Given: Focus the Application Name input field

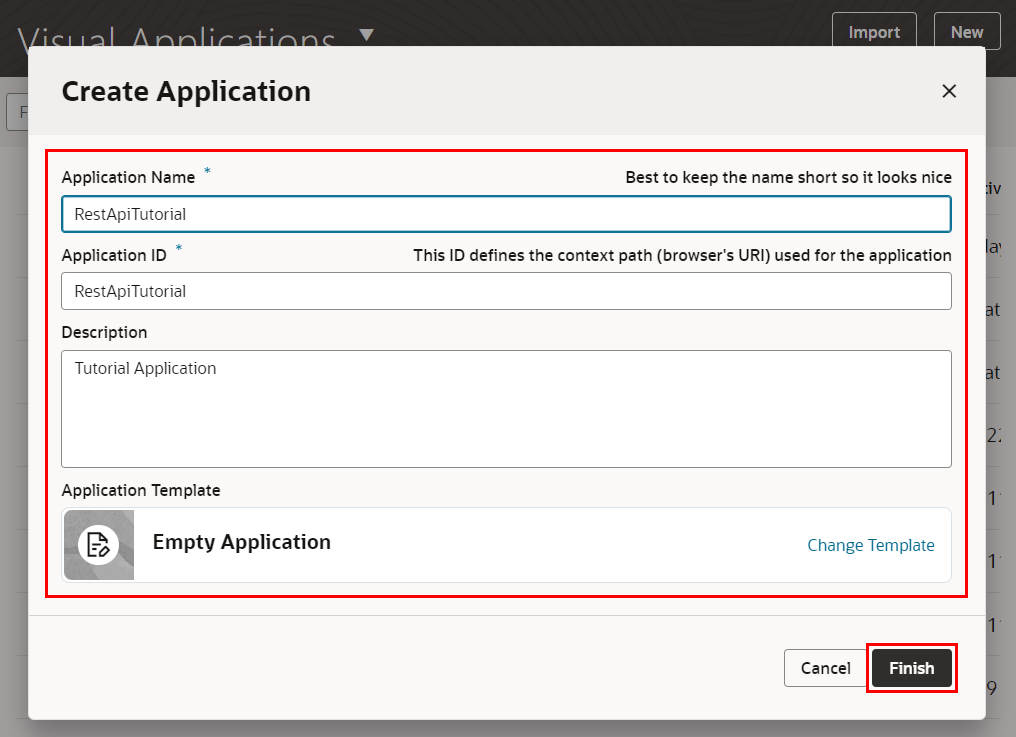Looking at the screenshot, I should (x=506, y=214).
